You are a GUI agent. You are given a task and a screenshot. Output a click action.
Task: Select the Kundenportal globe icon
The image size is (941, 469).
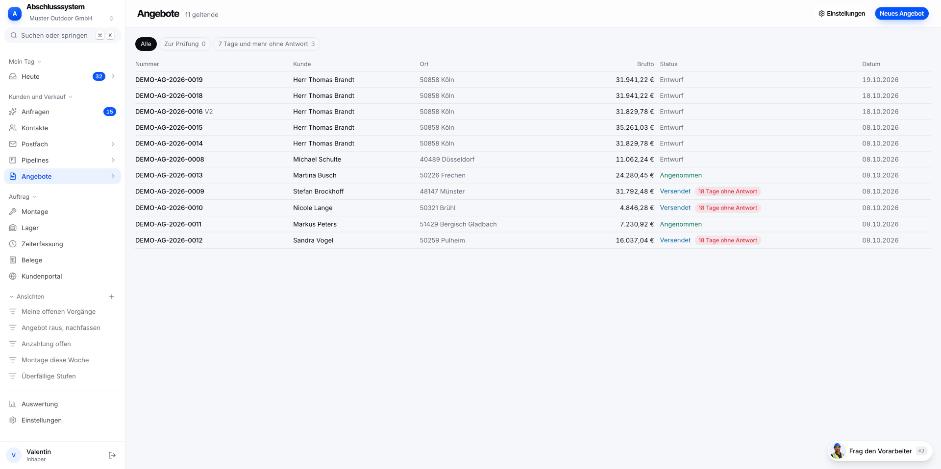pos(13,276)
